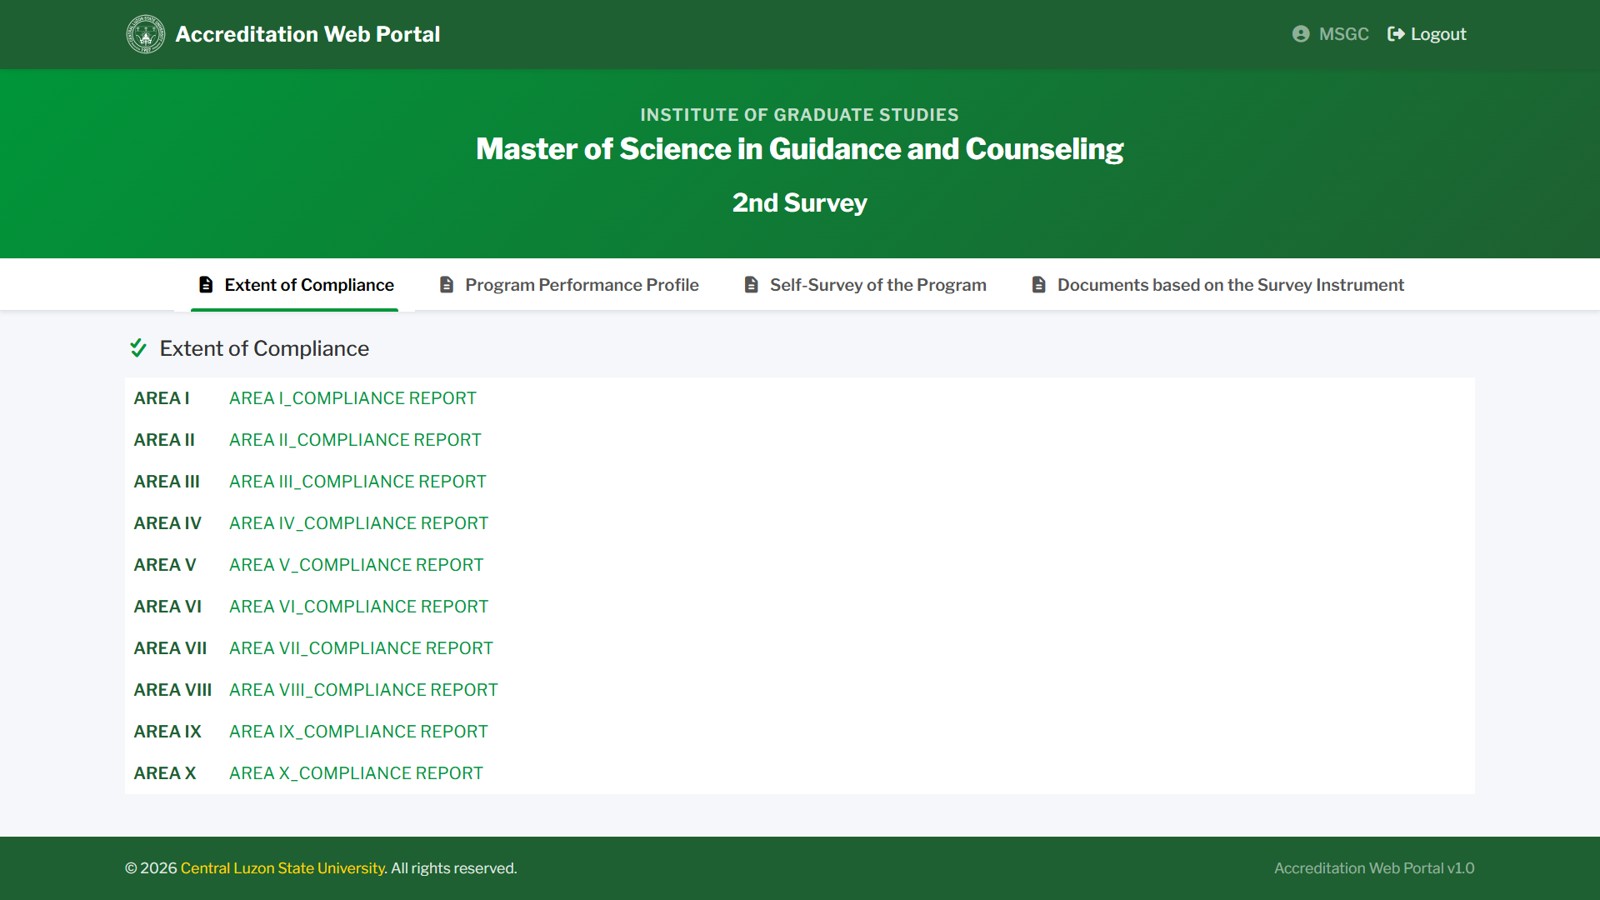Click the Extent of Compliance section heading
Image resolution: width=1600 pixels, height=900 pixels.
[264, 348]
